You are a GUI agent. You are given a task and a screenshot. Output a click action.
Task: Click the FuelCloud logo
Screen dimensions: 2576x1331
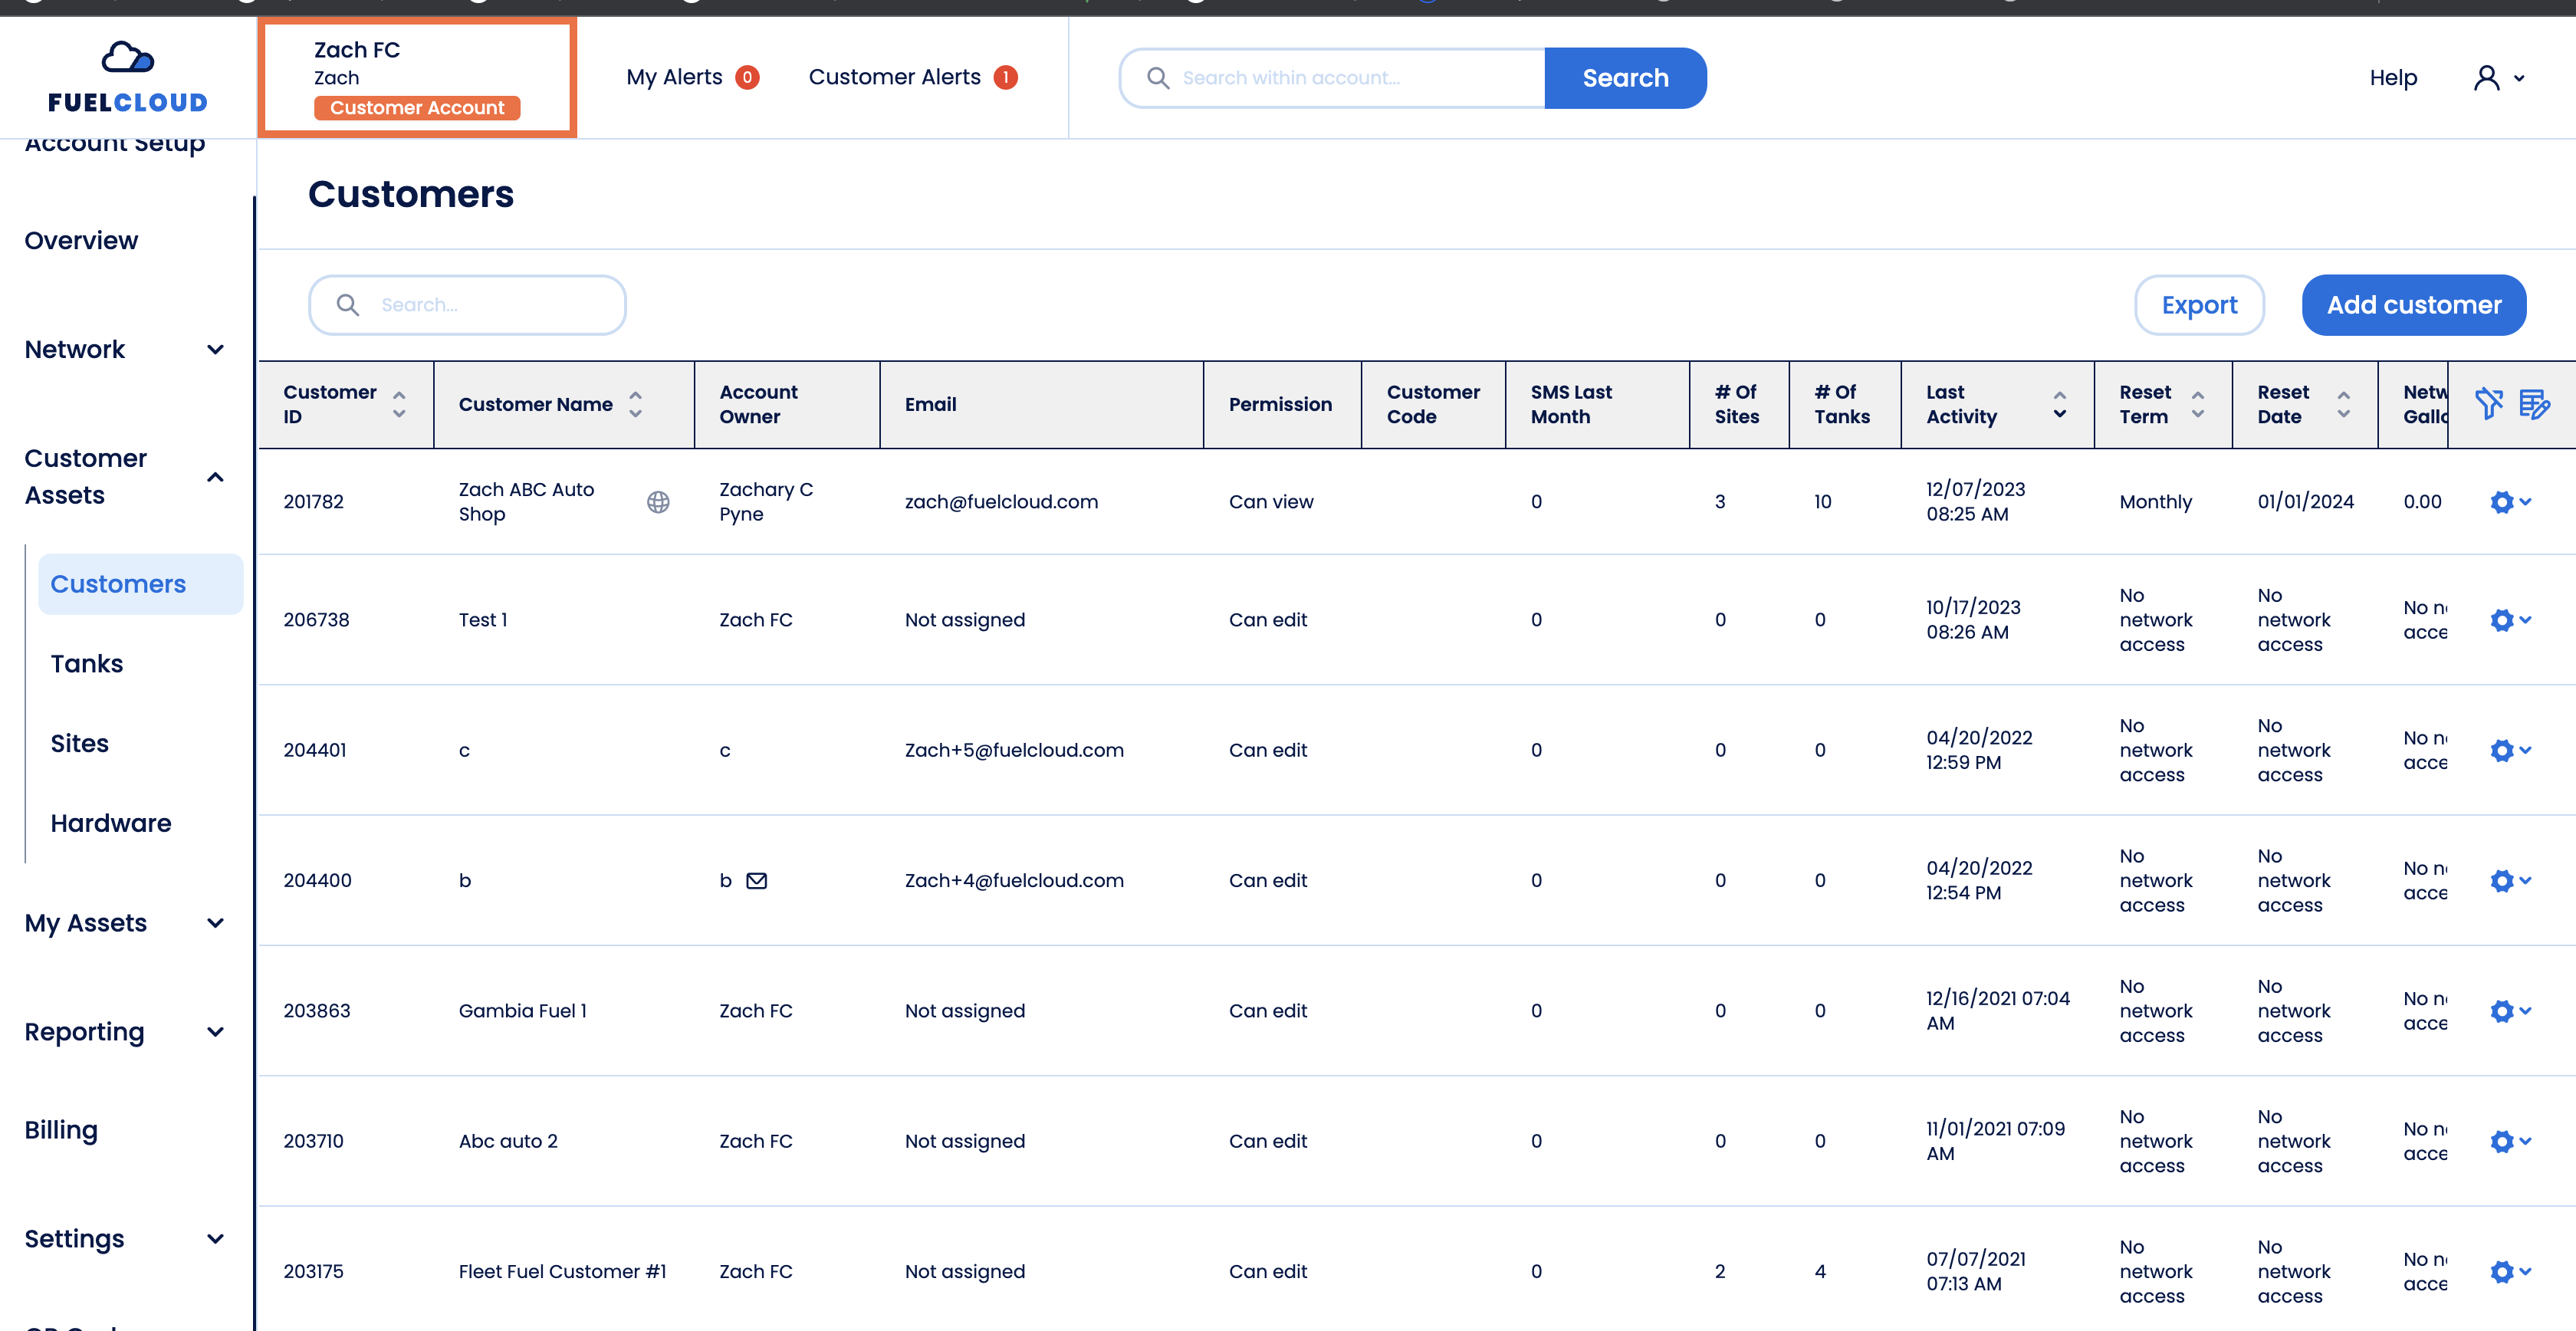point(128,77)
